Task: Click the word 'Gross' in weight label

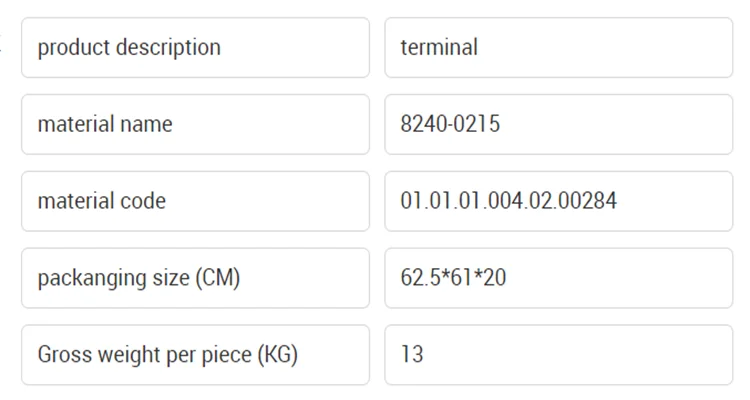Action: (x=64, y=355)
